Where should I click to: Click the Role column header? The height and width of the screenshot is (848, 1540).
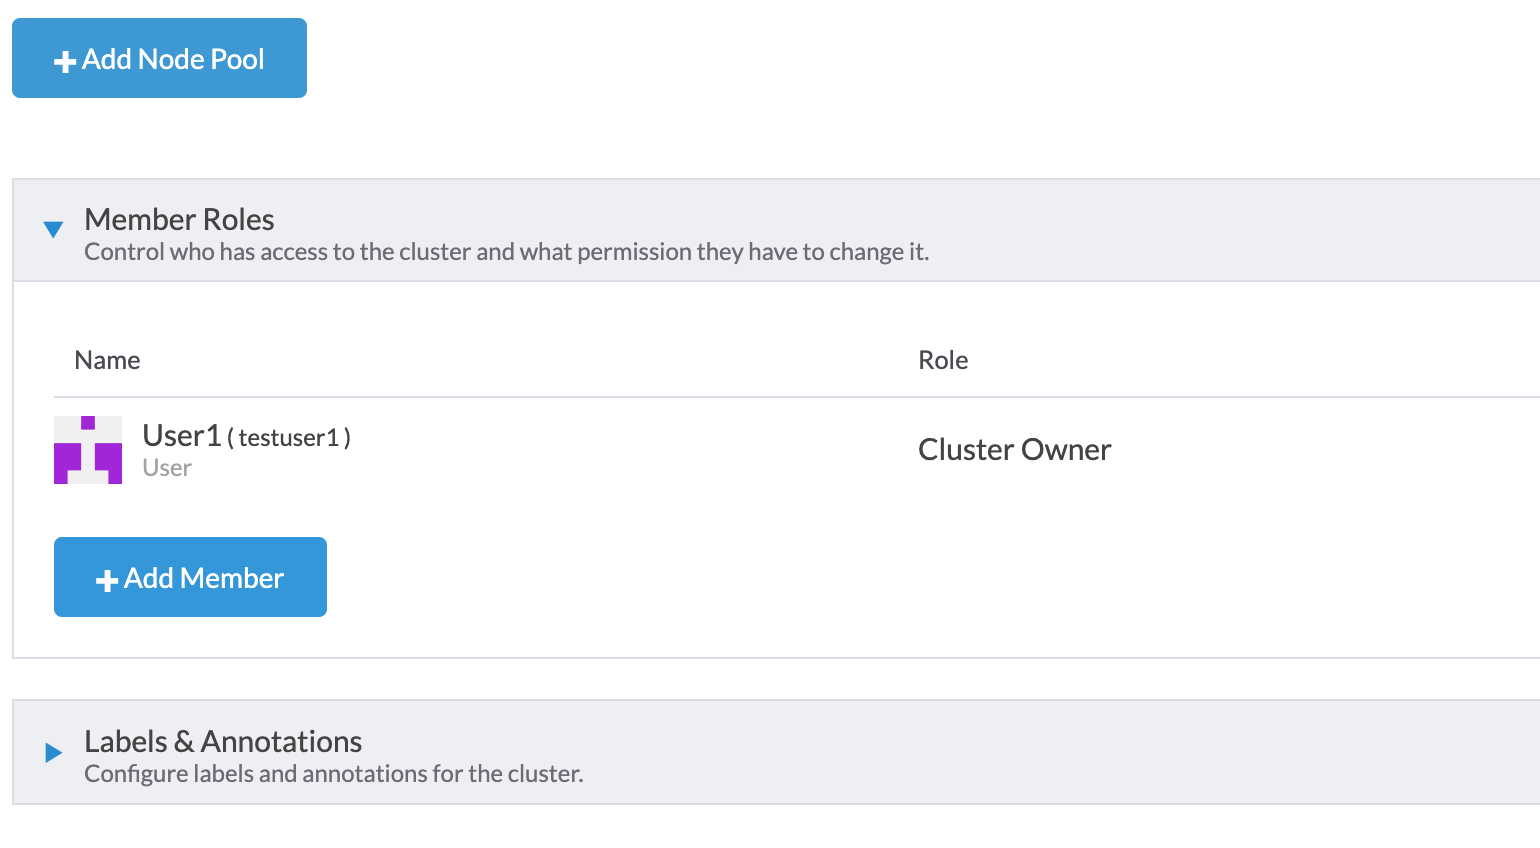pos(943,360)
